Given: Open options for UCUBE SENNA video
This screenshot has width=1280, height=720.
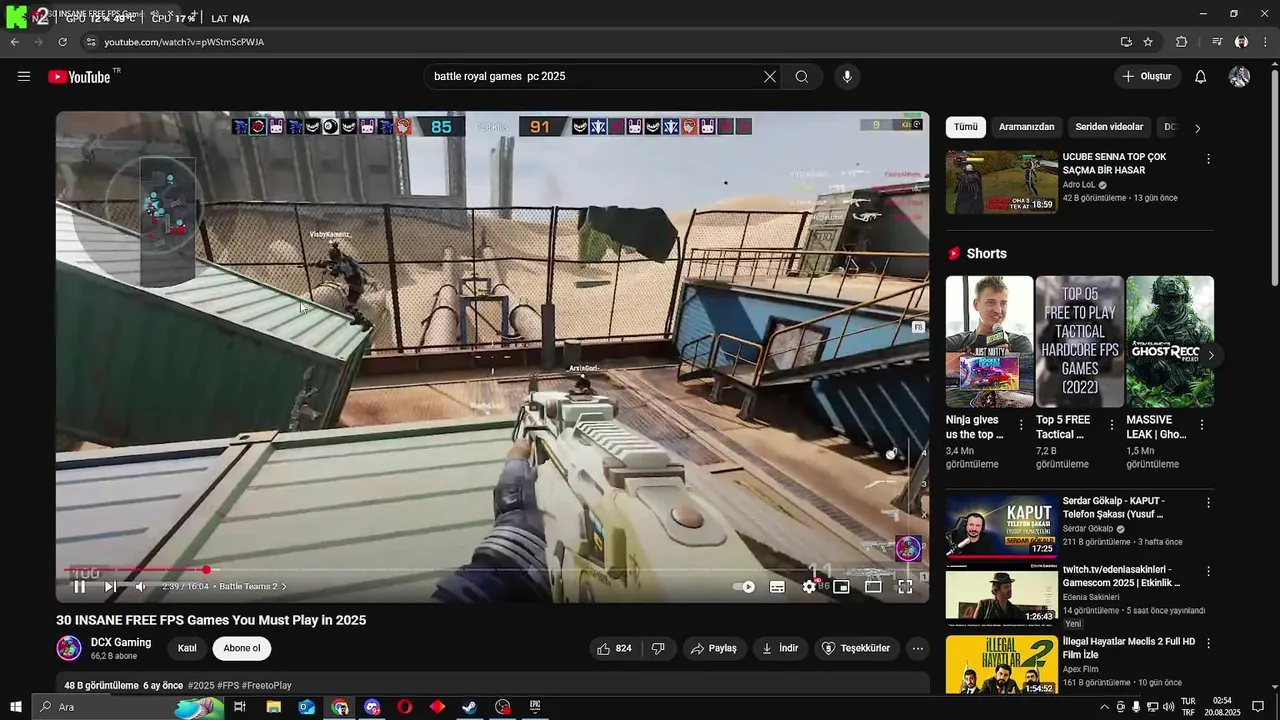Looking at the screenshot, I should (1208, 159).
